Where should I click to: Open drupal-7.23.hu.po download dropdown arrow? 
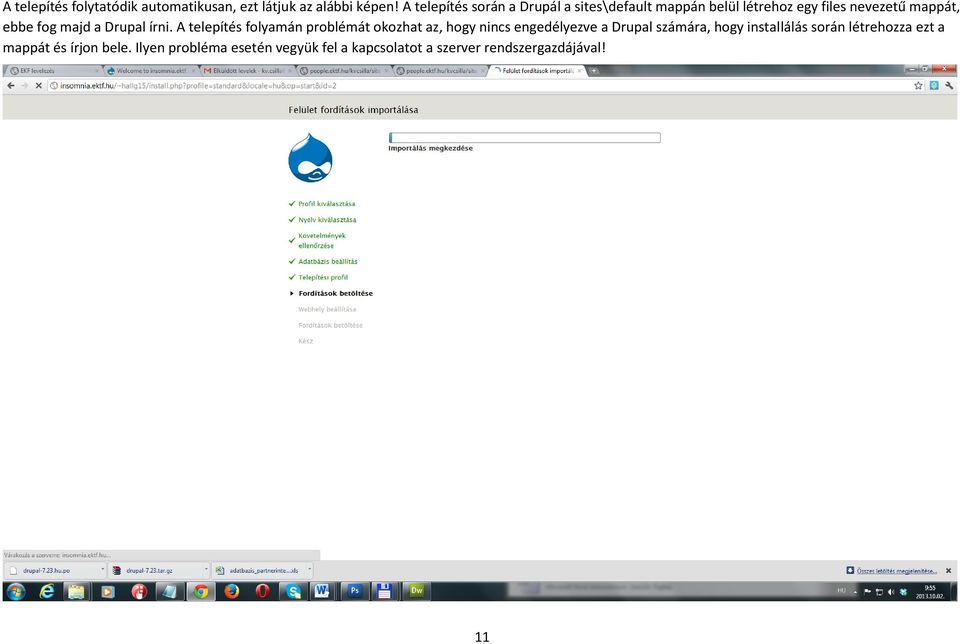pyautogui.click(x=102, y=570)
